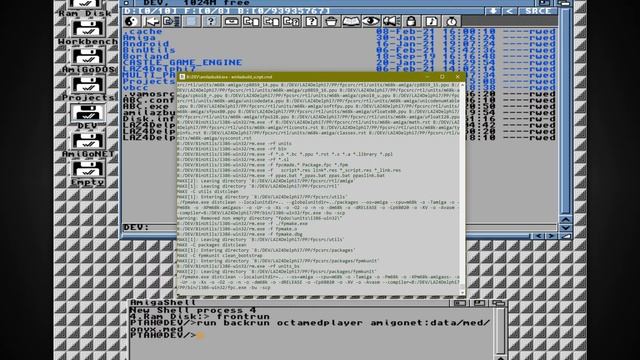Click the AmigaShell window title bar
This screenshot has height=360, width=640.
click(x=290, y=303)
